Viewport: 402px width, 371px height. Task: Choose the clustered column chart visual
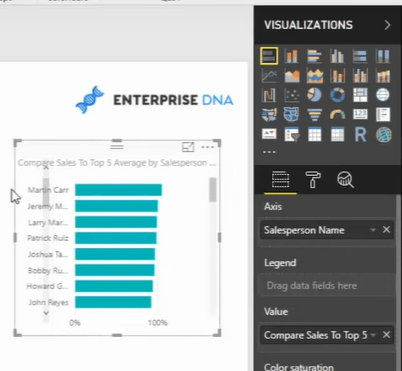point(337,56)
